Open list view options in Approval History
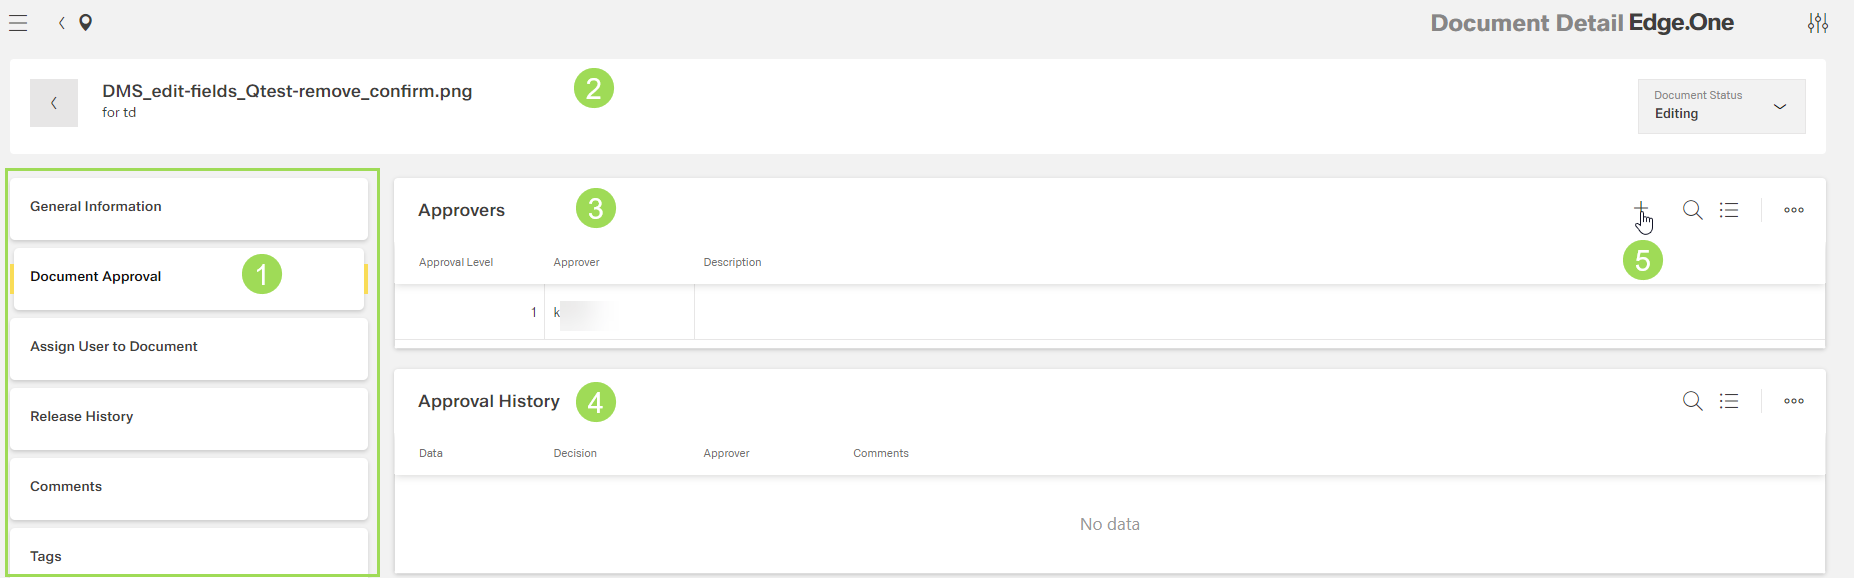Screen dimensions: 1854x578 [1729, 401]
